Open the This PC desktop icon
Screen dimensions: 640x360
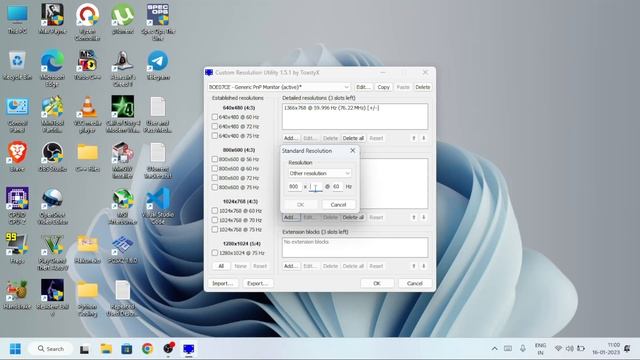(17, 19)
